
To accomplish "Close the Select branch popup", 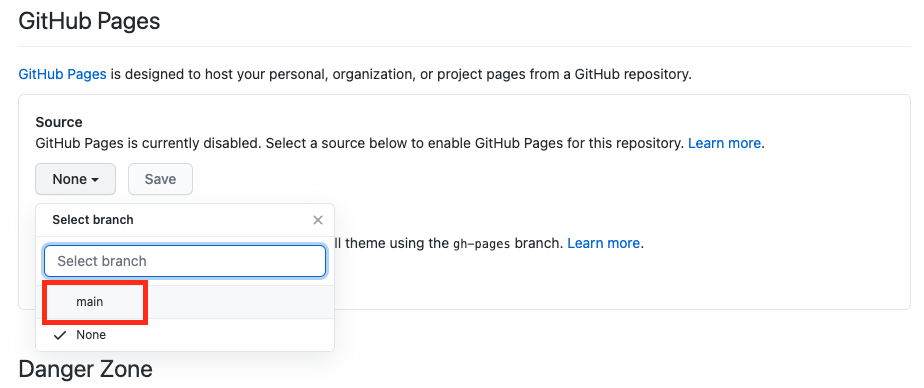I will 318,220.
